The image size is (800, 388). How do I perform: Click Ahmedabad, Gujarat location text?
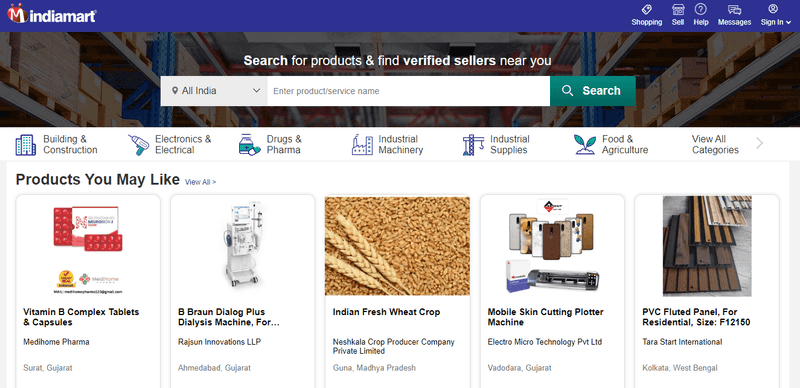coord(214,368)
